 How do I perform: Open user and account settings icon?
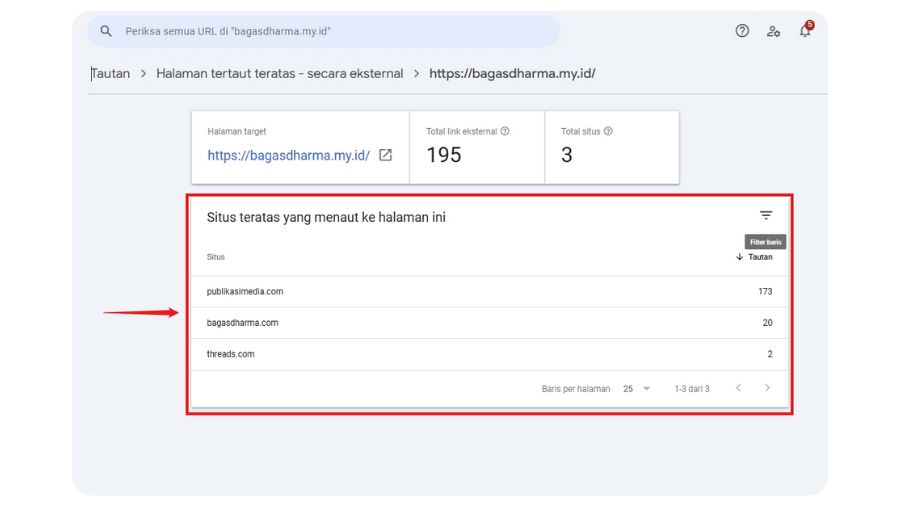pyautogui.click(x=773, y=31)
